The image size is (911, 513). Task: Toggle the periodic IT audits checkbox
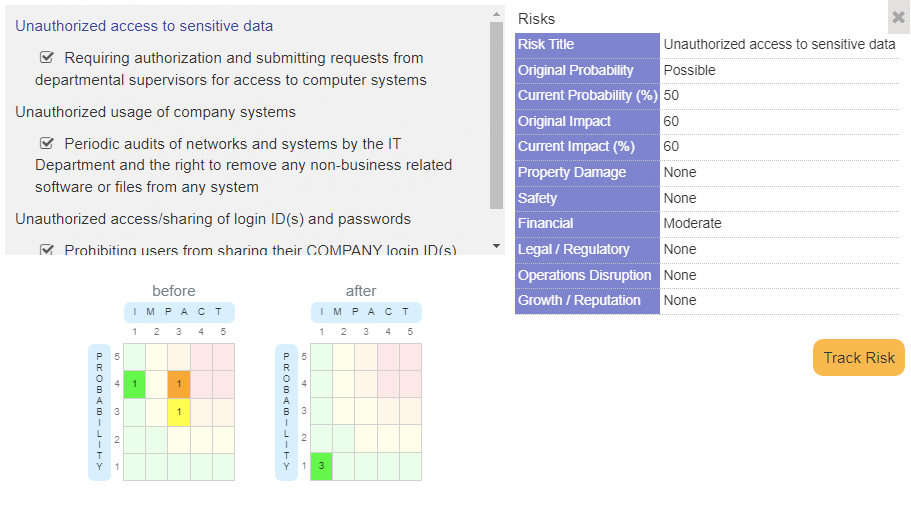tap(47, 144)
